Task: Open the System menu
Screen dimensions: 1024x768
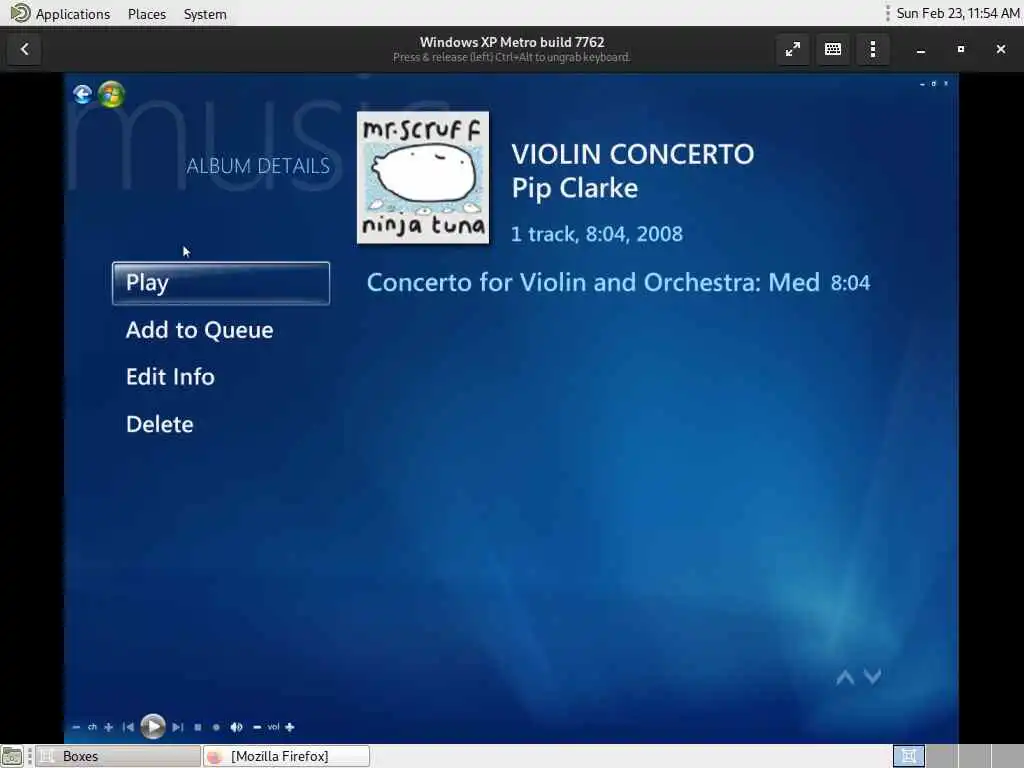Action: [x=205, y=14]
